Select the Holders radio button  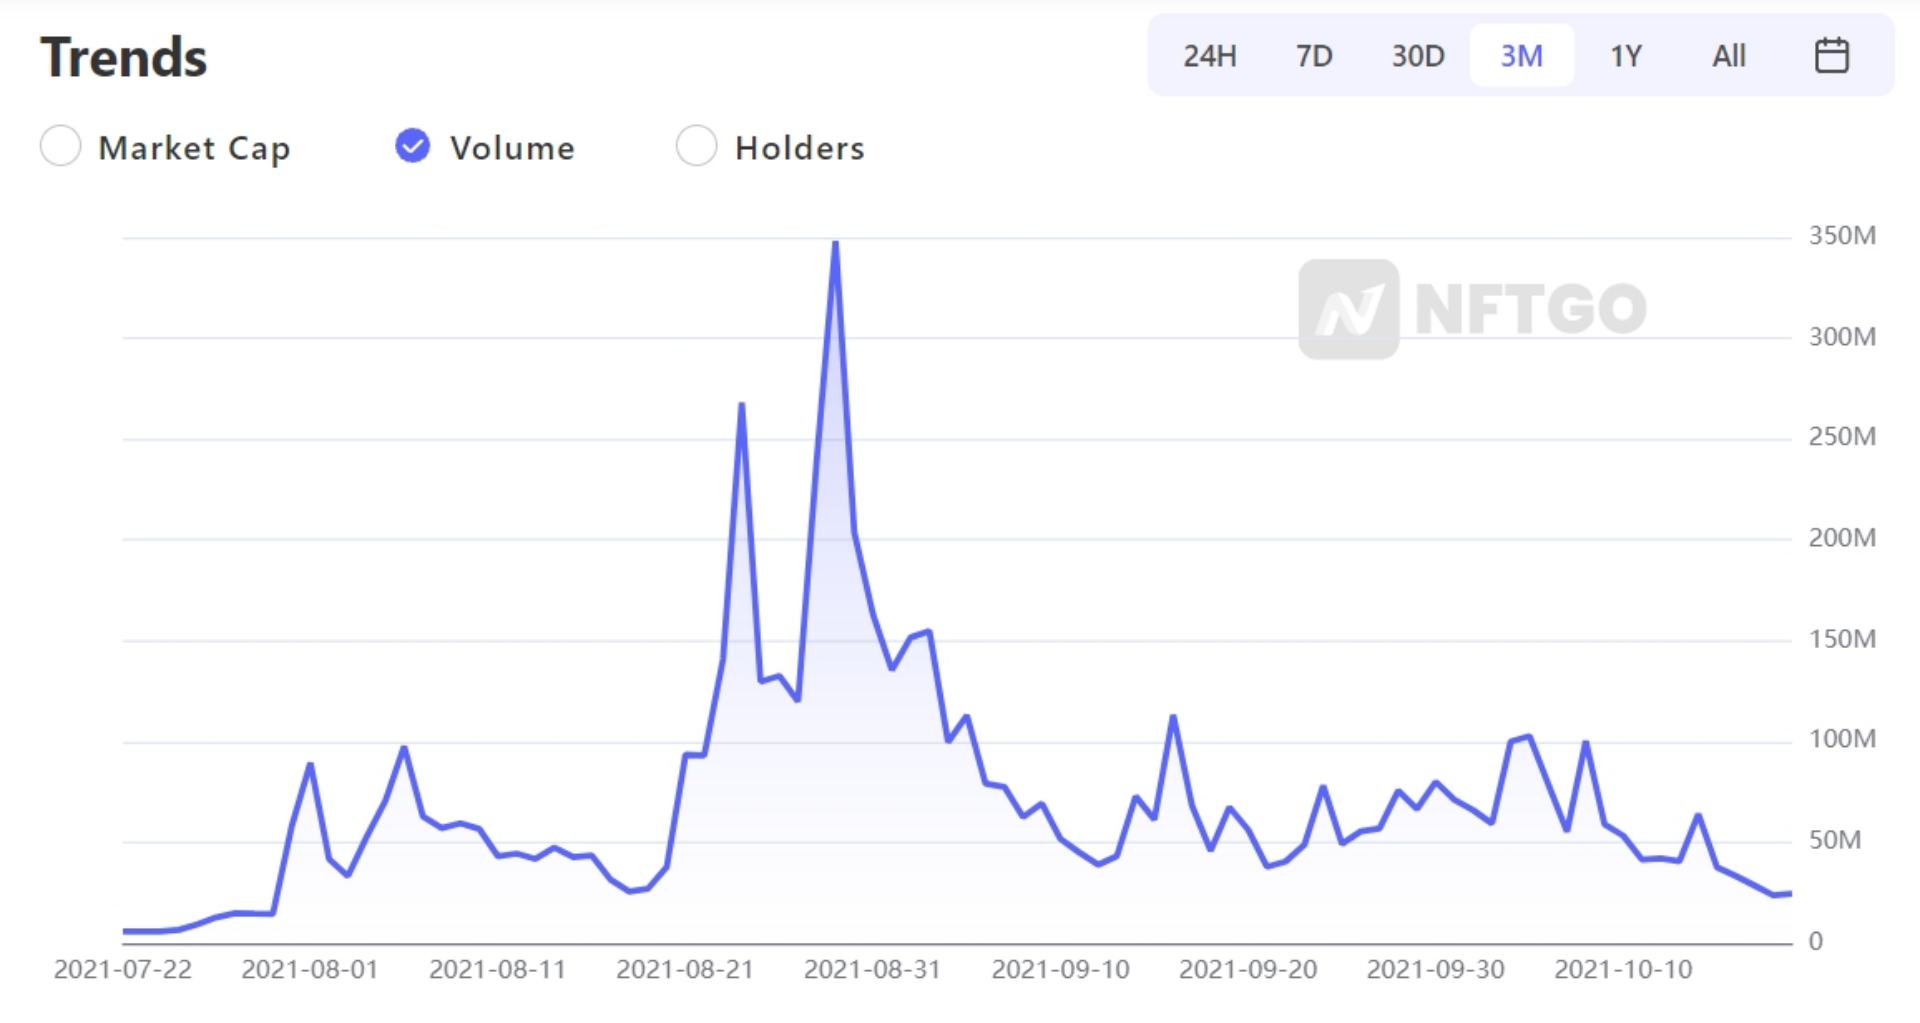click(x=696, y=146)
